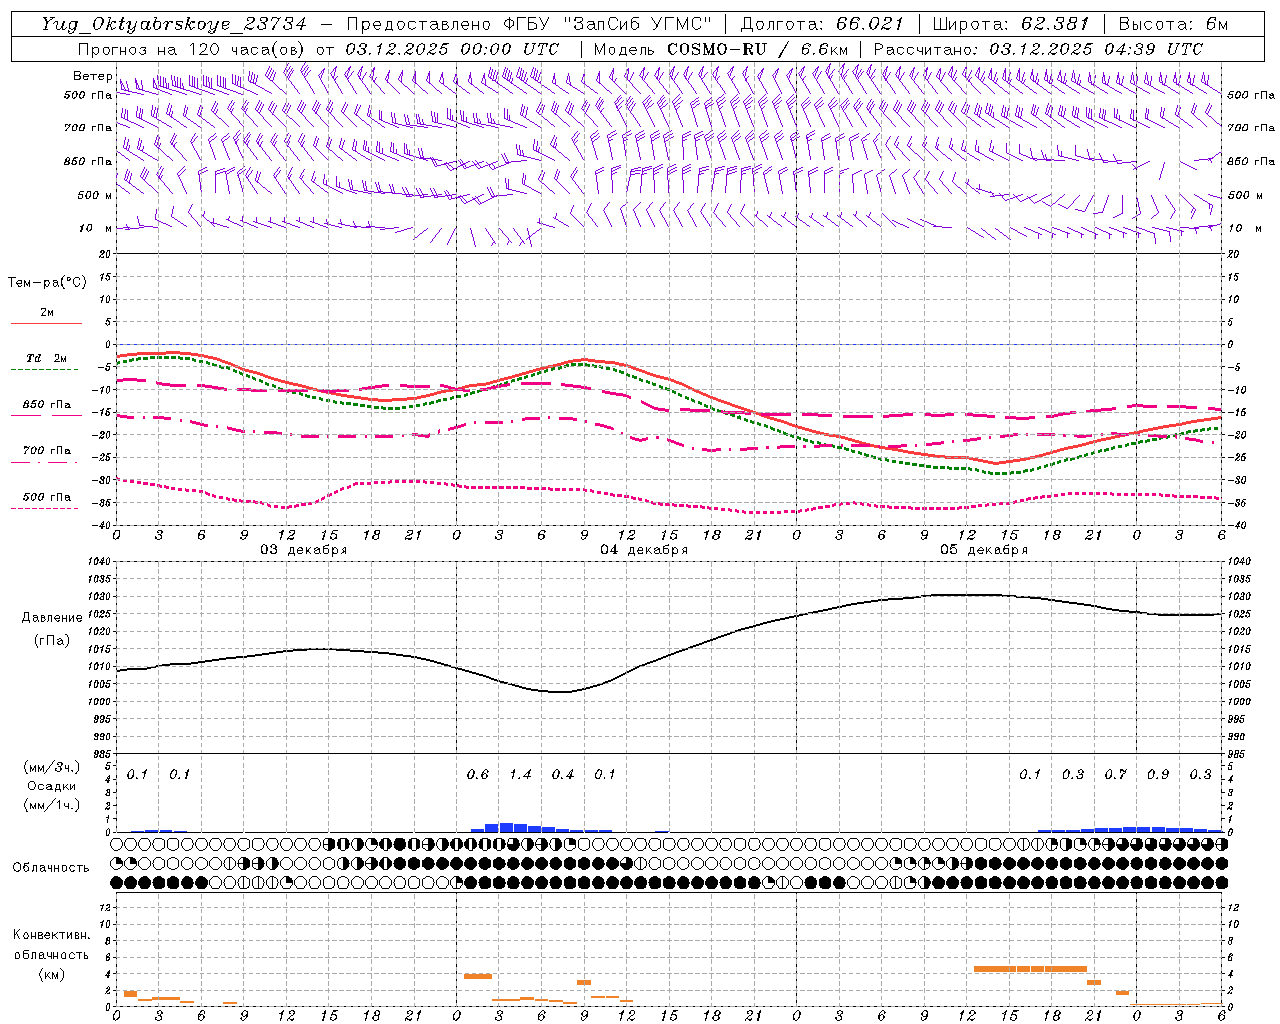The width and height of the screenshot is (1280, 1024).
Task: Click the 0.4 precipitation value
Action: pos(563,775)
